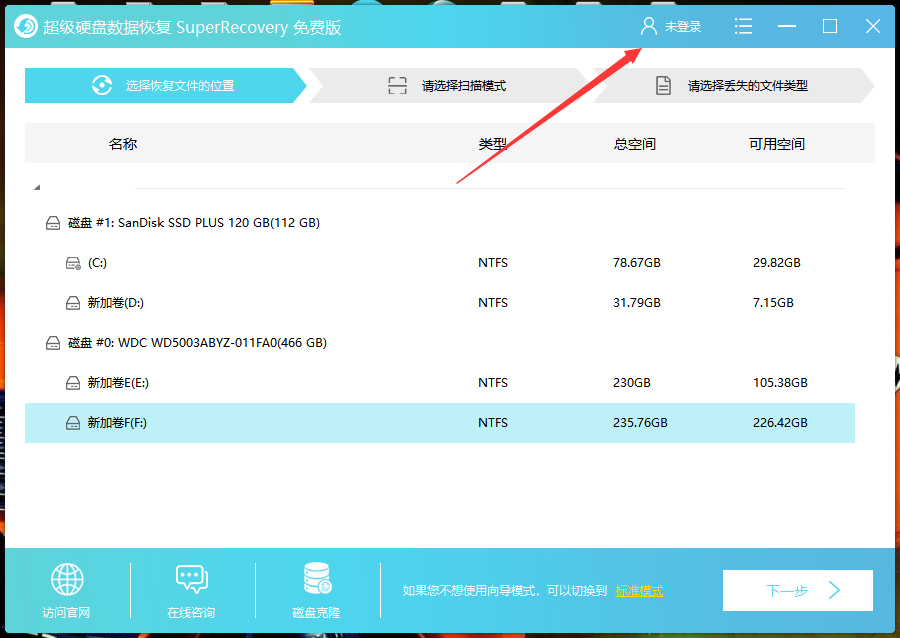Click the 访问官网 label
The height and width of the screenshot is (638, 900).
[x=66, y=613]
